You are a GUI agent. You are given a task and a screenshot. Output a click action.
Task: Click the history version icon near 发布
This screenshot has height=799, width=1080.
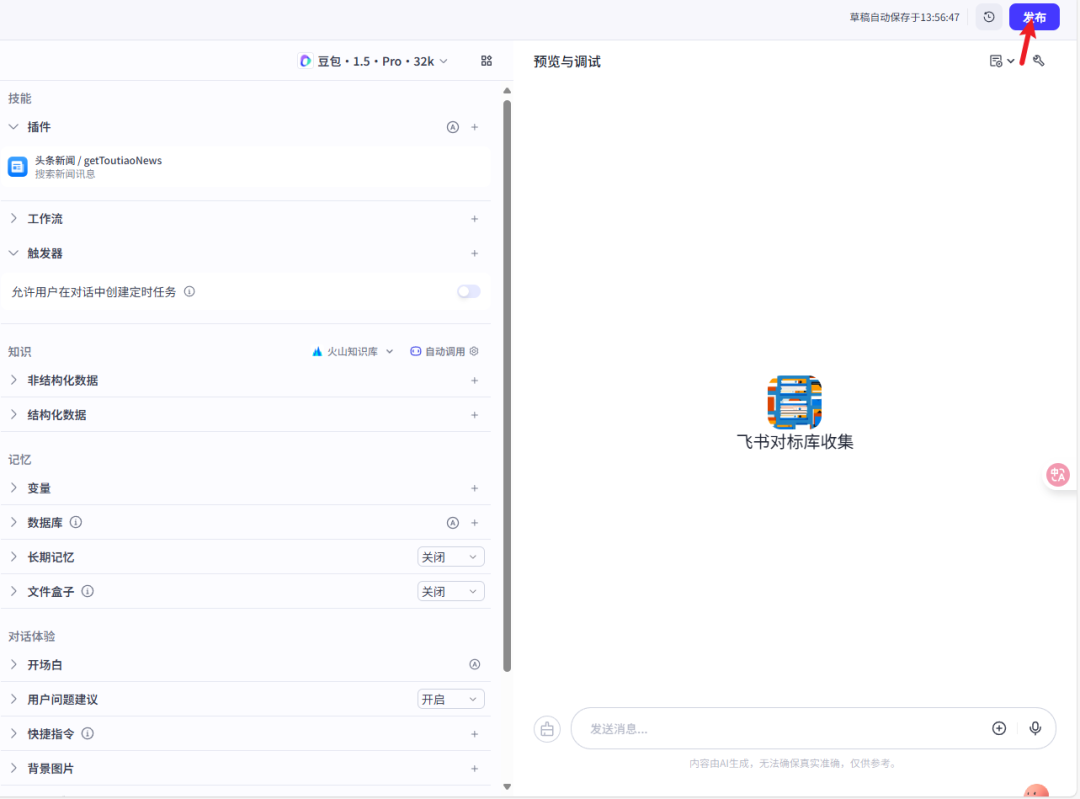(989, 17)
